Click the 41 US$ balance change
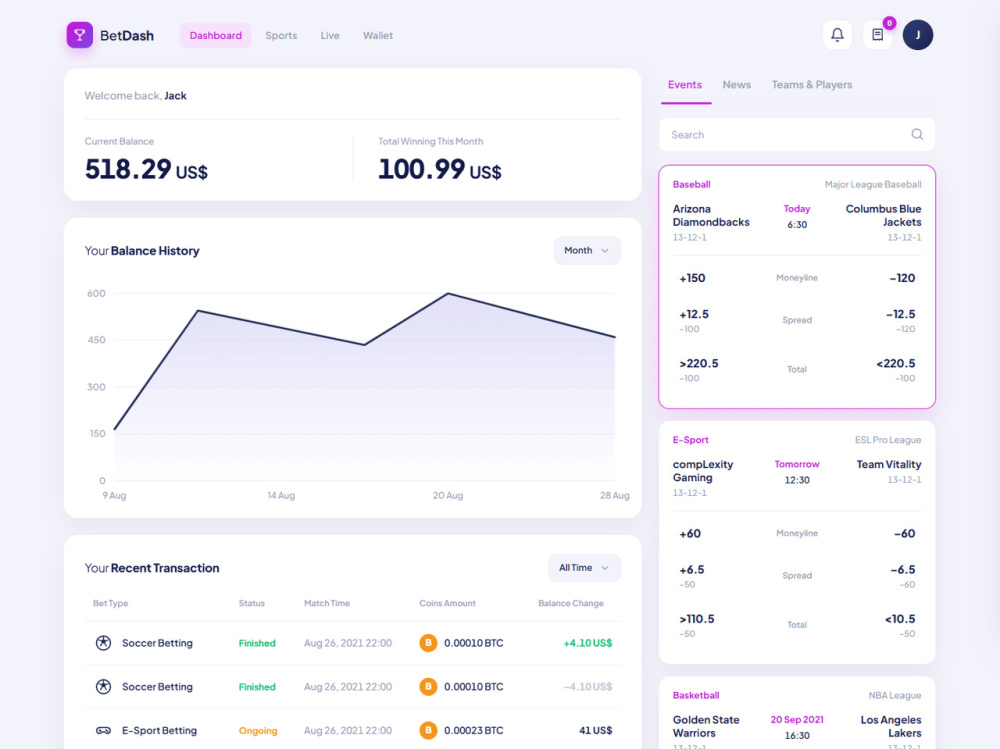1000x749 pixels. click(596, 730)
